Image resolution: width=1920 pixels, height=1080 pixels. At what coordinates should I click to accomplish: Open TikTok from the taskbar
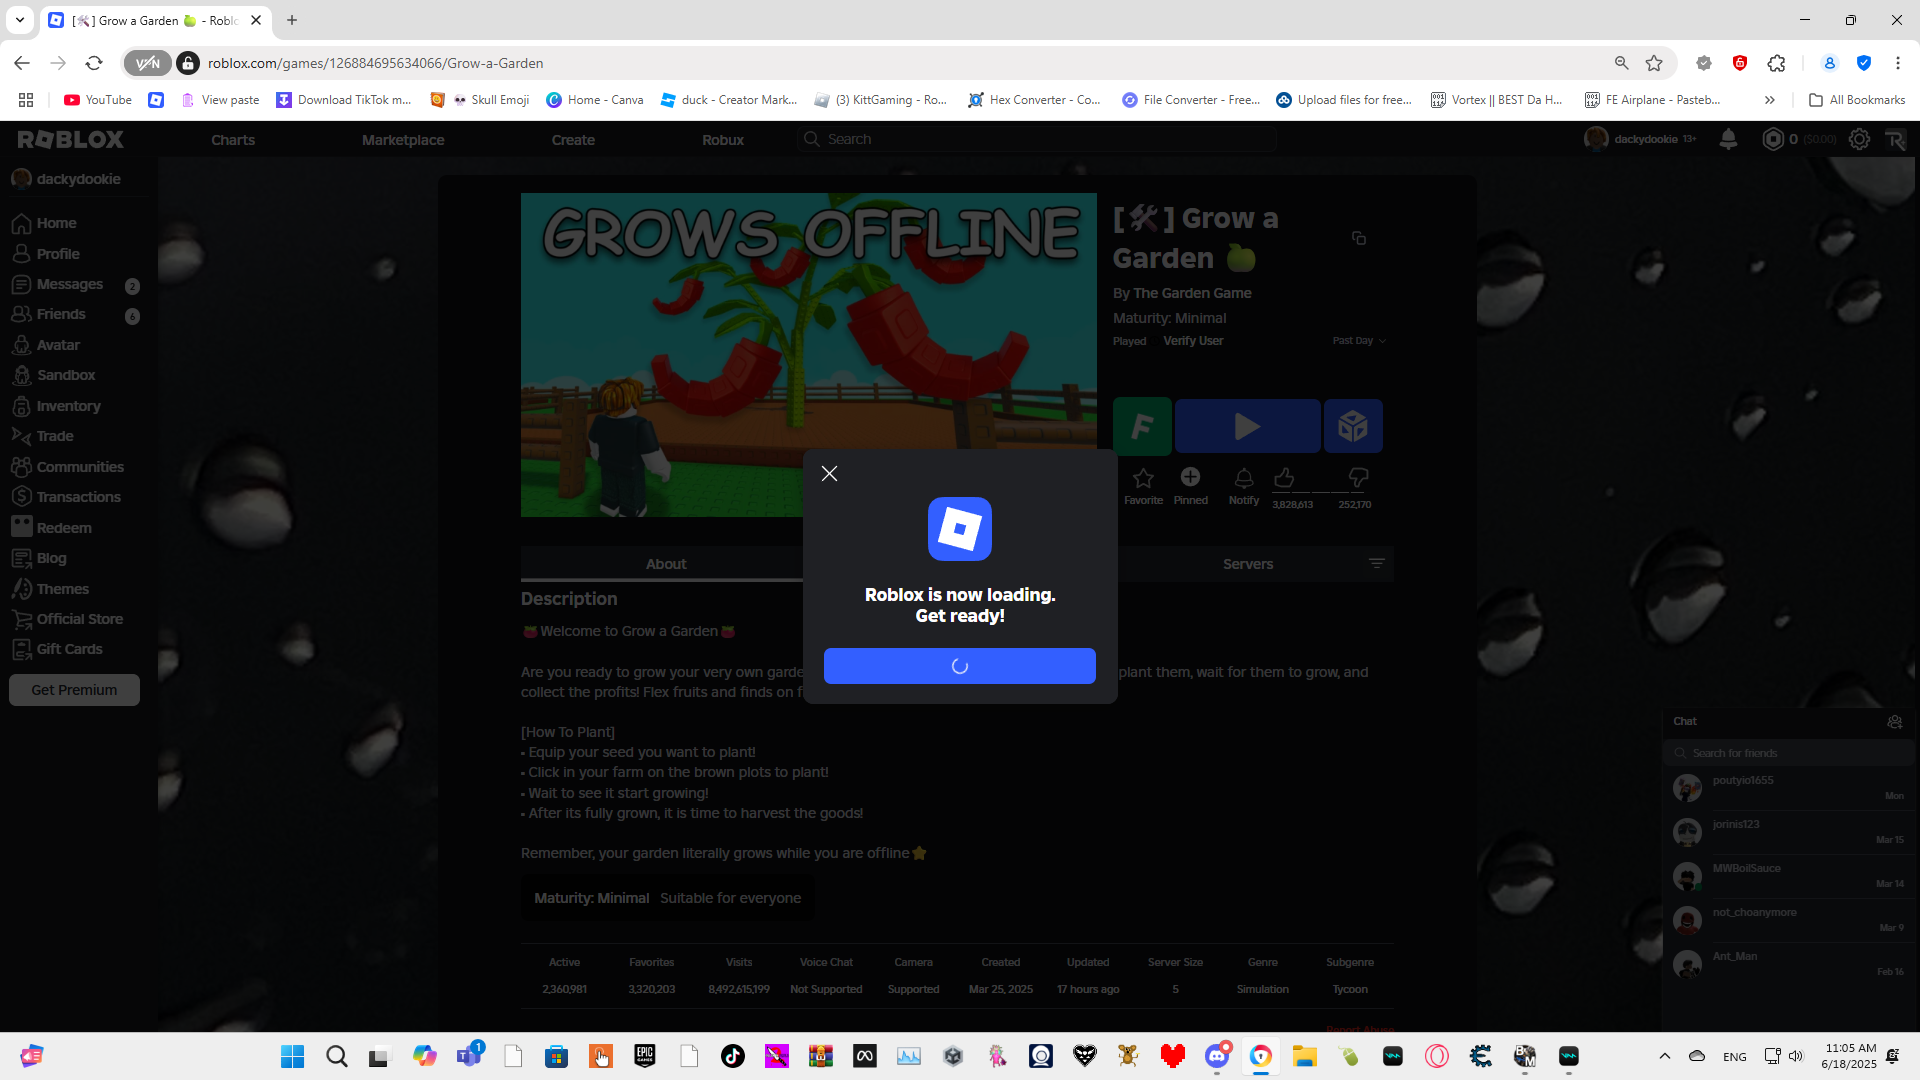[x=733, y=1056]
